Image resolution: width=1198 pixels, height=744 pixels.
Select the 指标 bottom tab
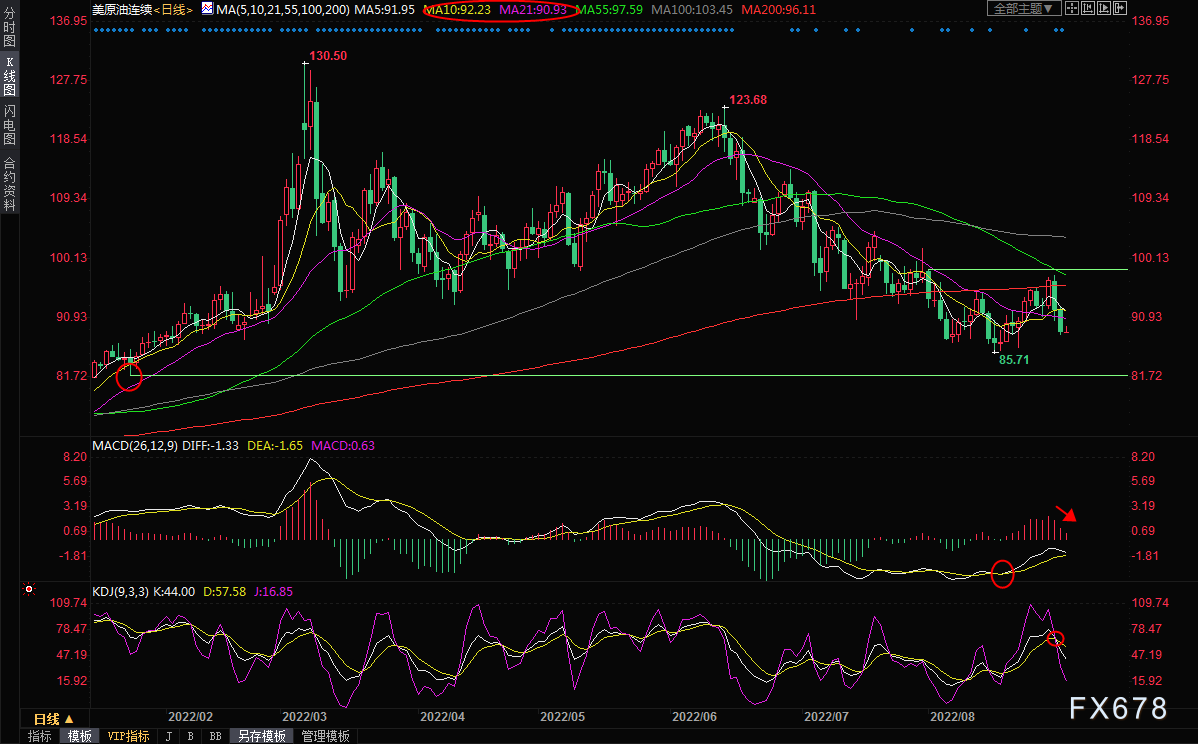pos(40,736)
